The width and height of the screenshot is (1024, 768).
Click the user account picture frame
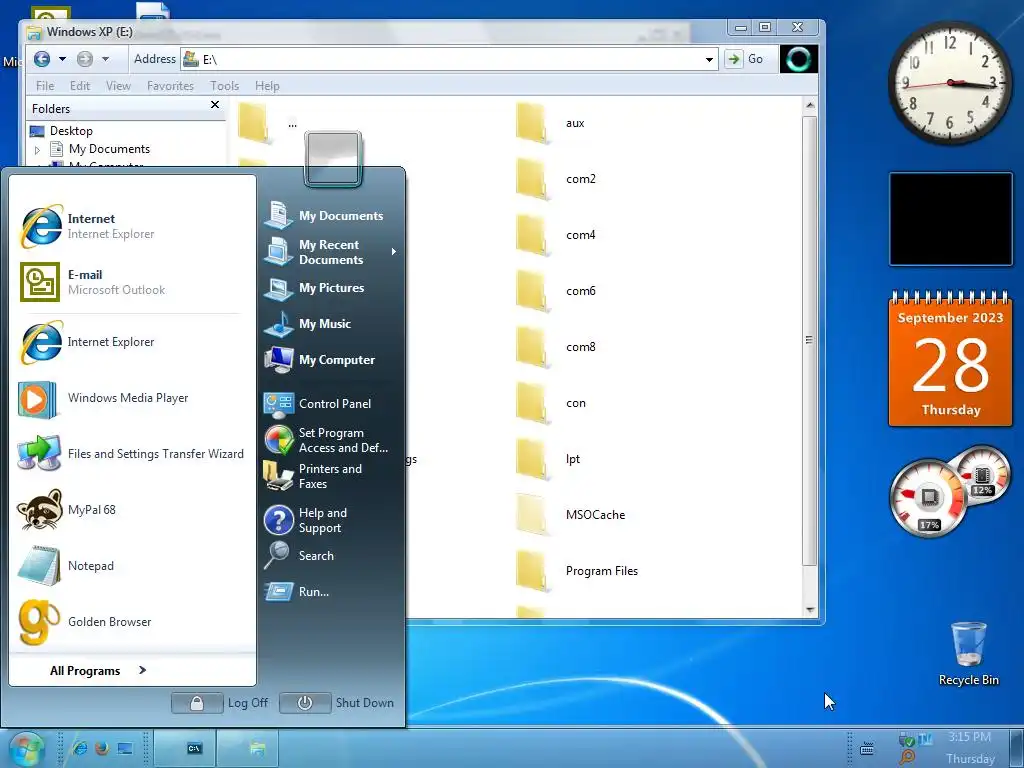[x=332, y=159]
